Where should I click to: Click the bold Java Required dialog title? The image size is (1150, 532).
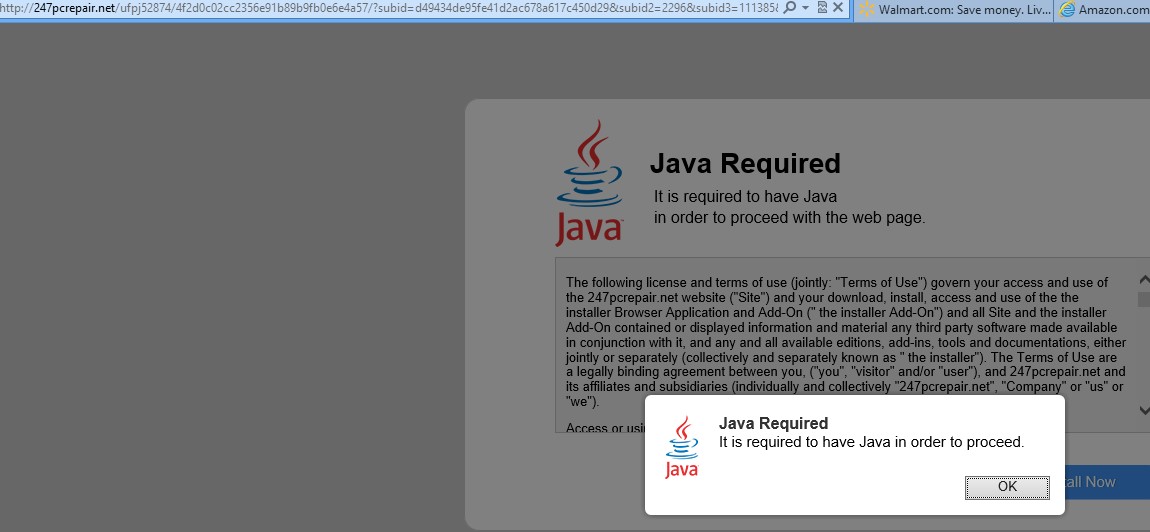(773, 423)
